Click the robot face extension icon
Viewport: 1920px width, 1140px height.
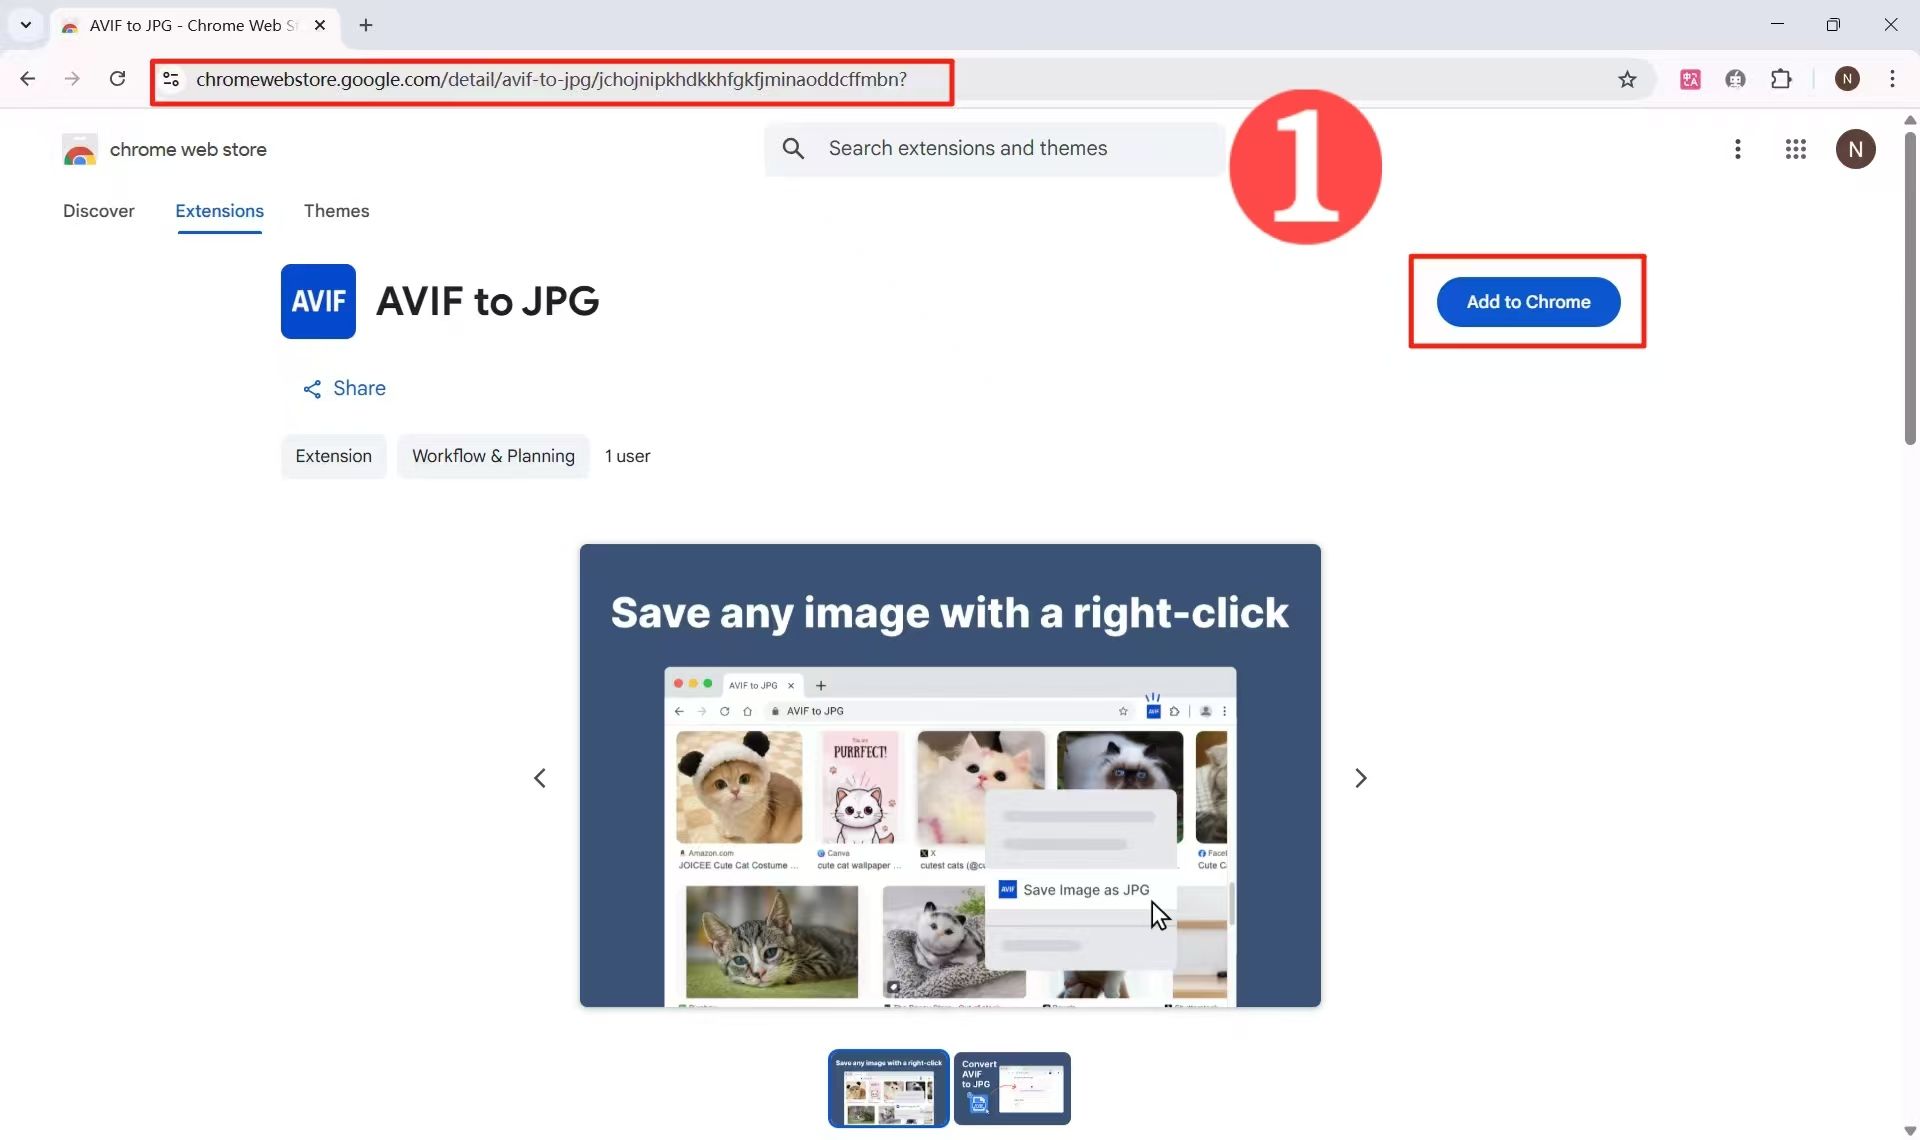tap(1735, 79)
